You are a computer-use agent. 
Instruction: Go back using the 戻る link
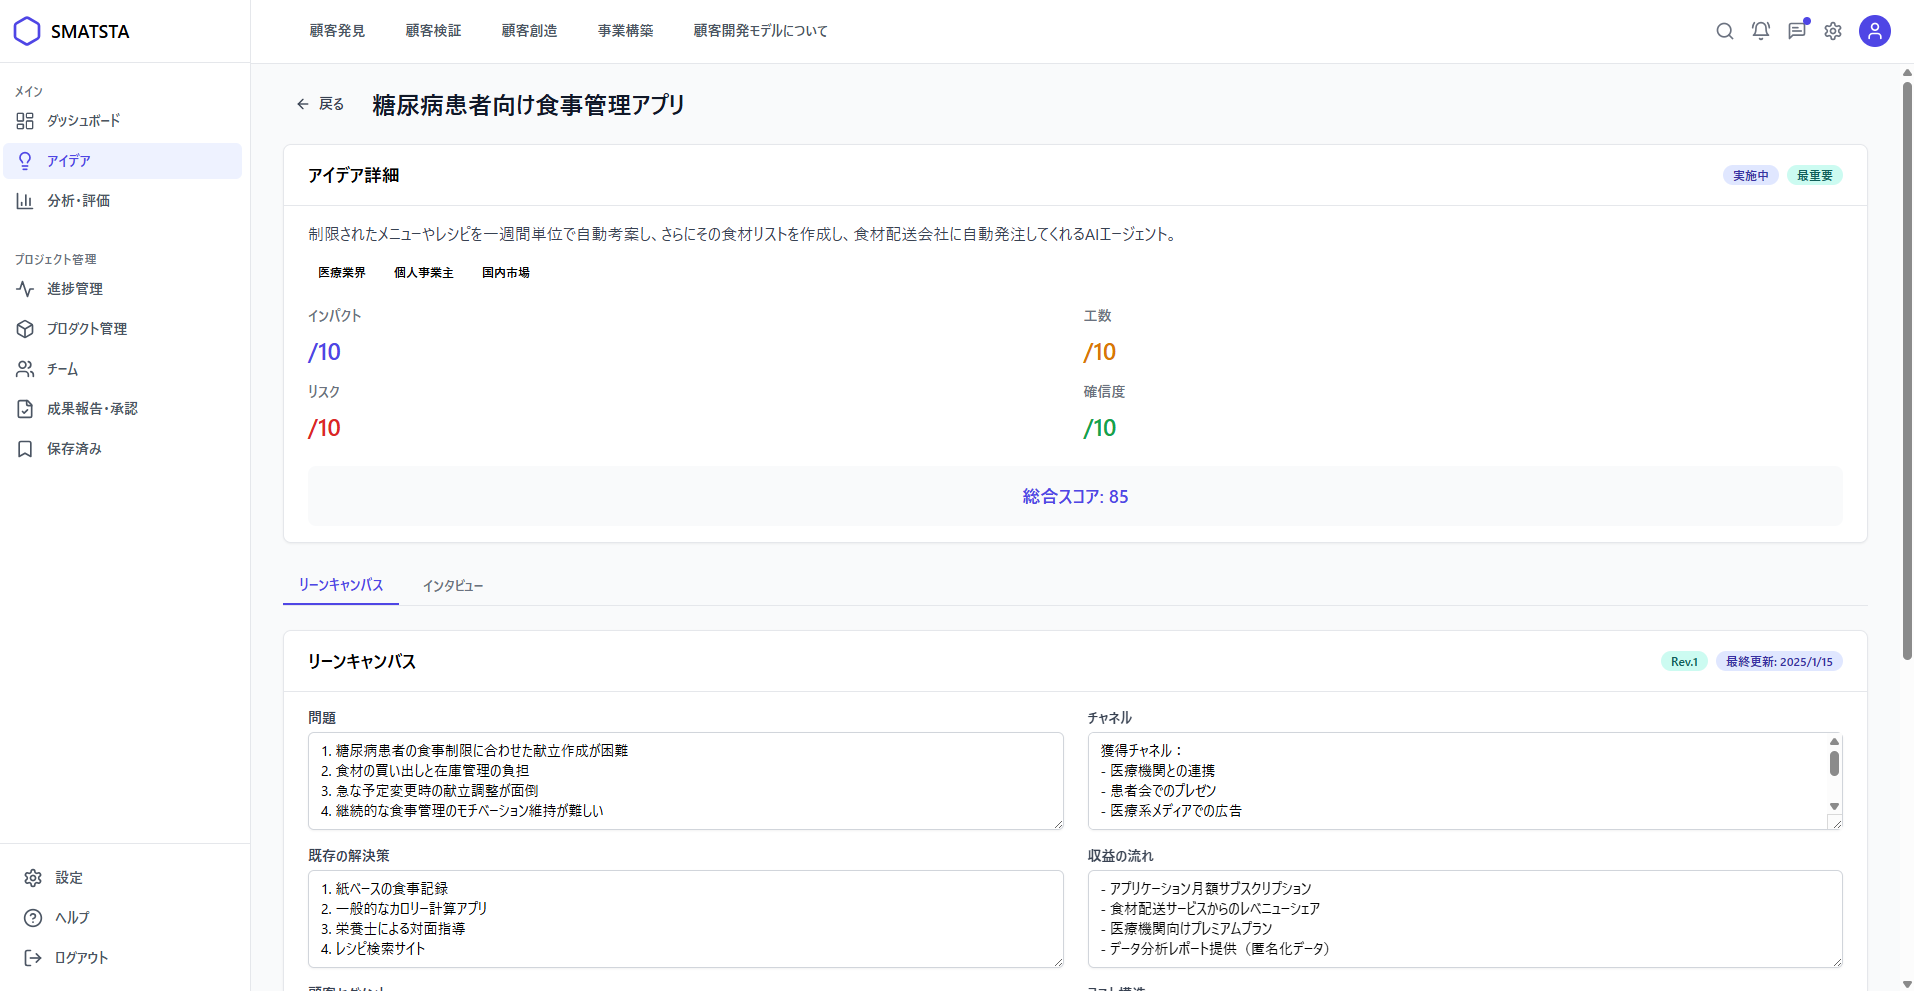tap(319, 103)
